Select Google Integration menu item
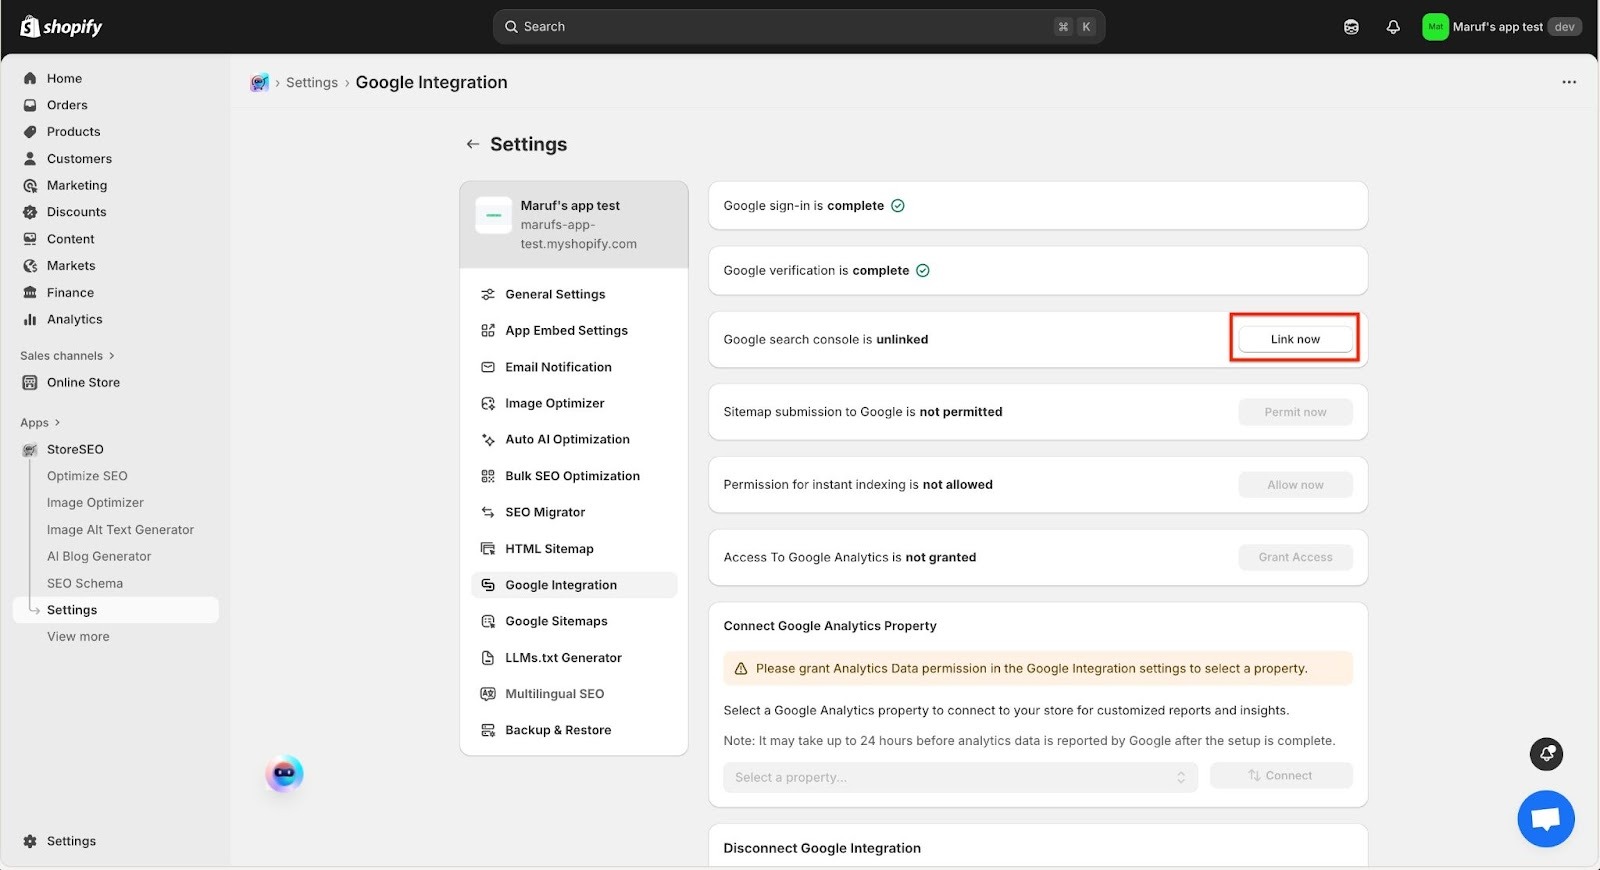 pyautogui.click(x=574, y=585)
